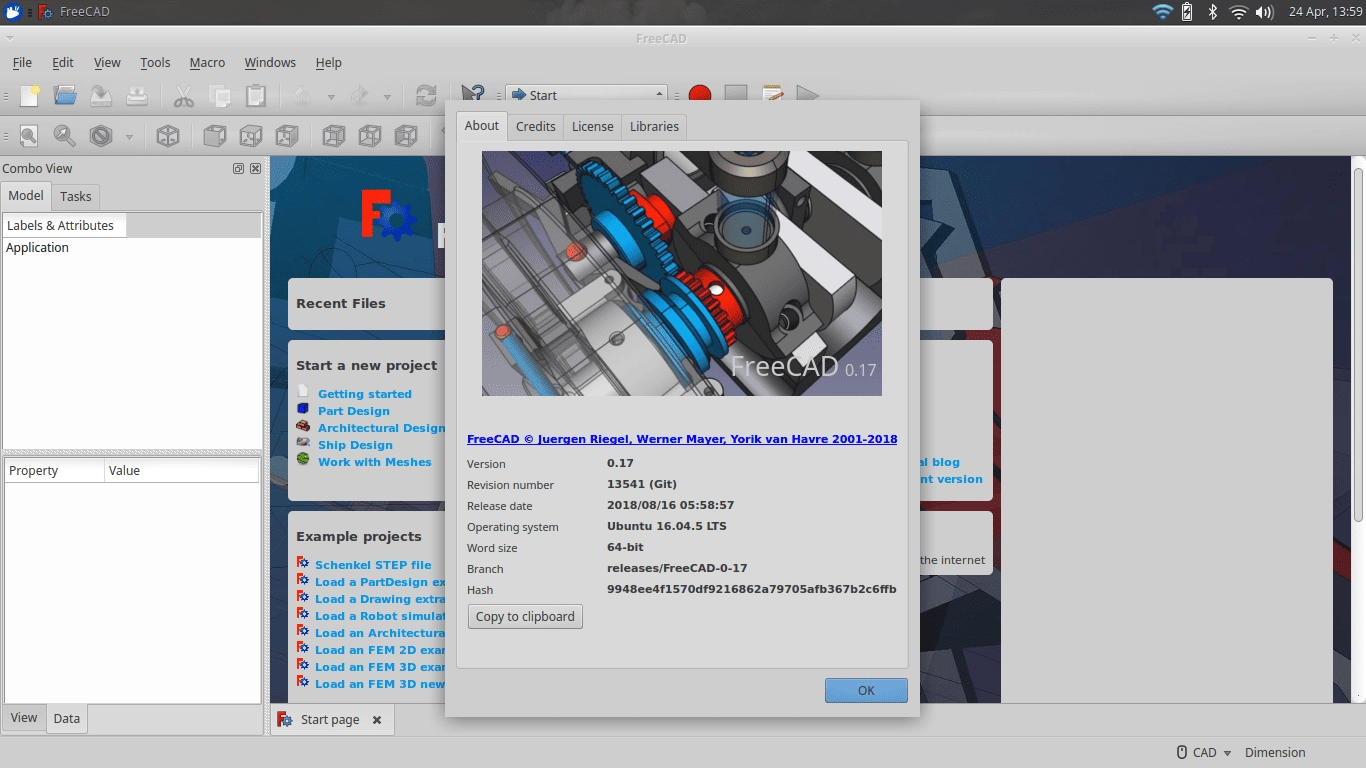Image resolution: width=1366 pixels, height=768 pixels.
Task: Select the View tab under properties
Action: coord(24,718)
